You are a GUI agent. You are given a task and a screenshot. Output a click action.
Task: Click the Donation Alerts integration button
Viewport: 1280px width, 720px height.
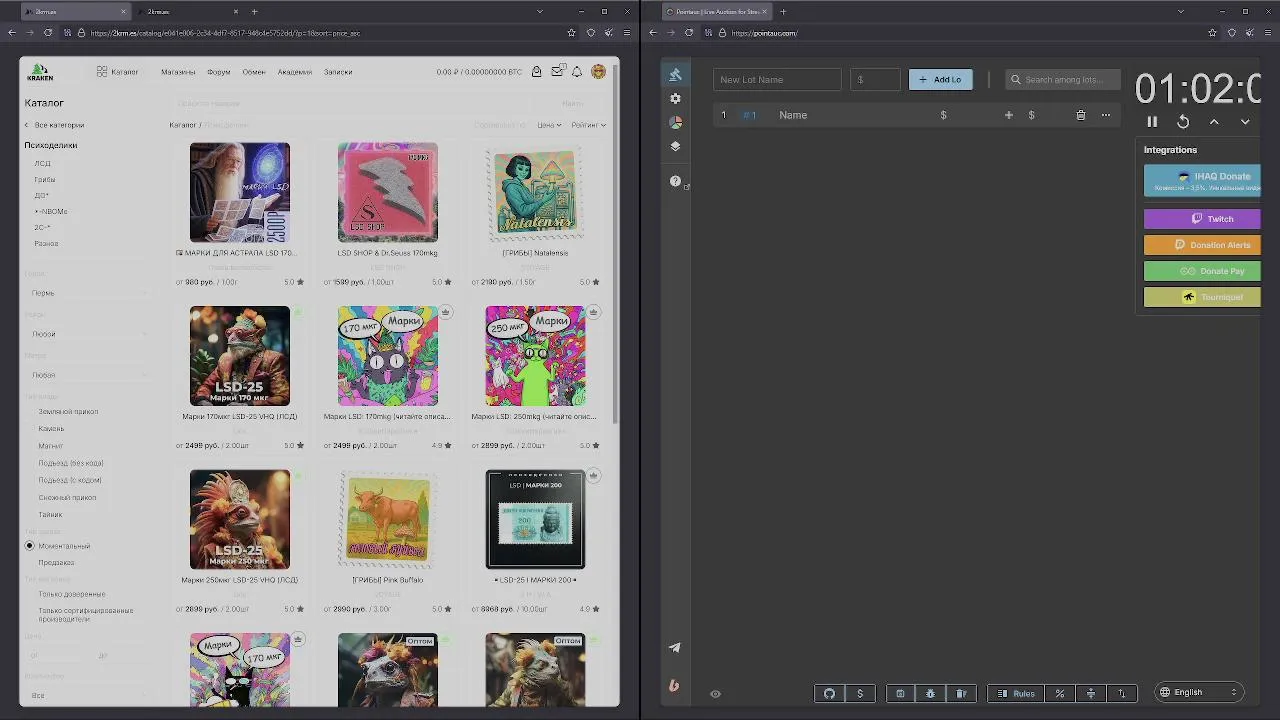[1202, 245]
